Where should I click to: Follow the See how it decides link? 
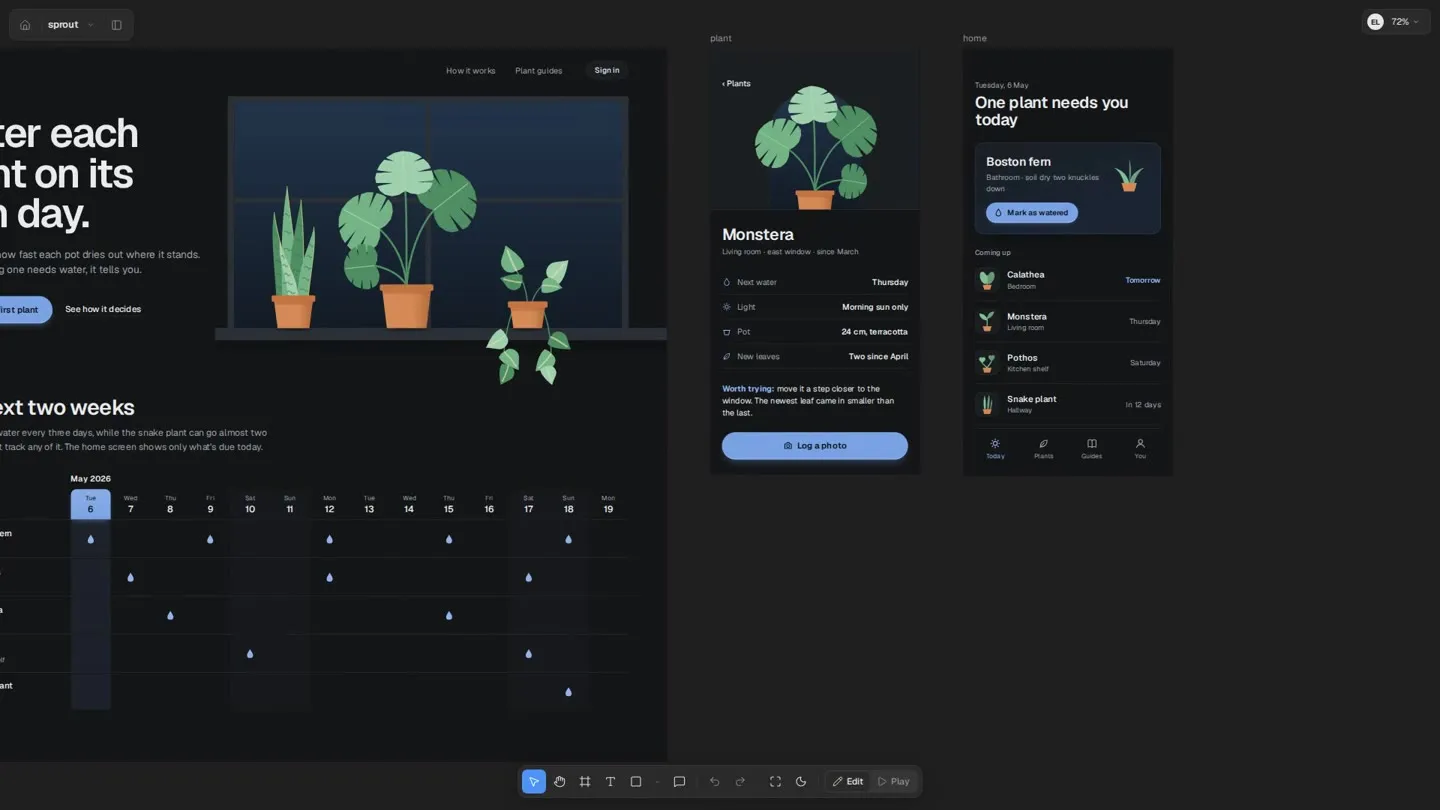coord(103,310)
